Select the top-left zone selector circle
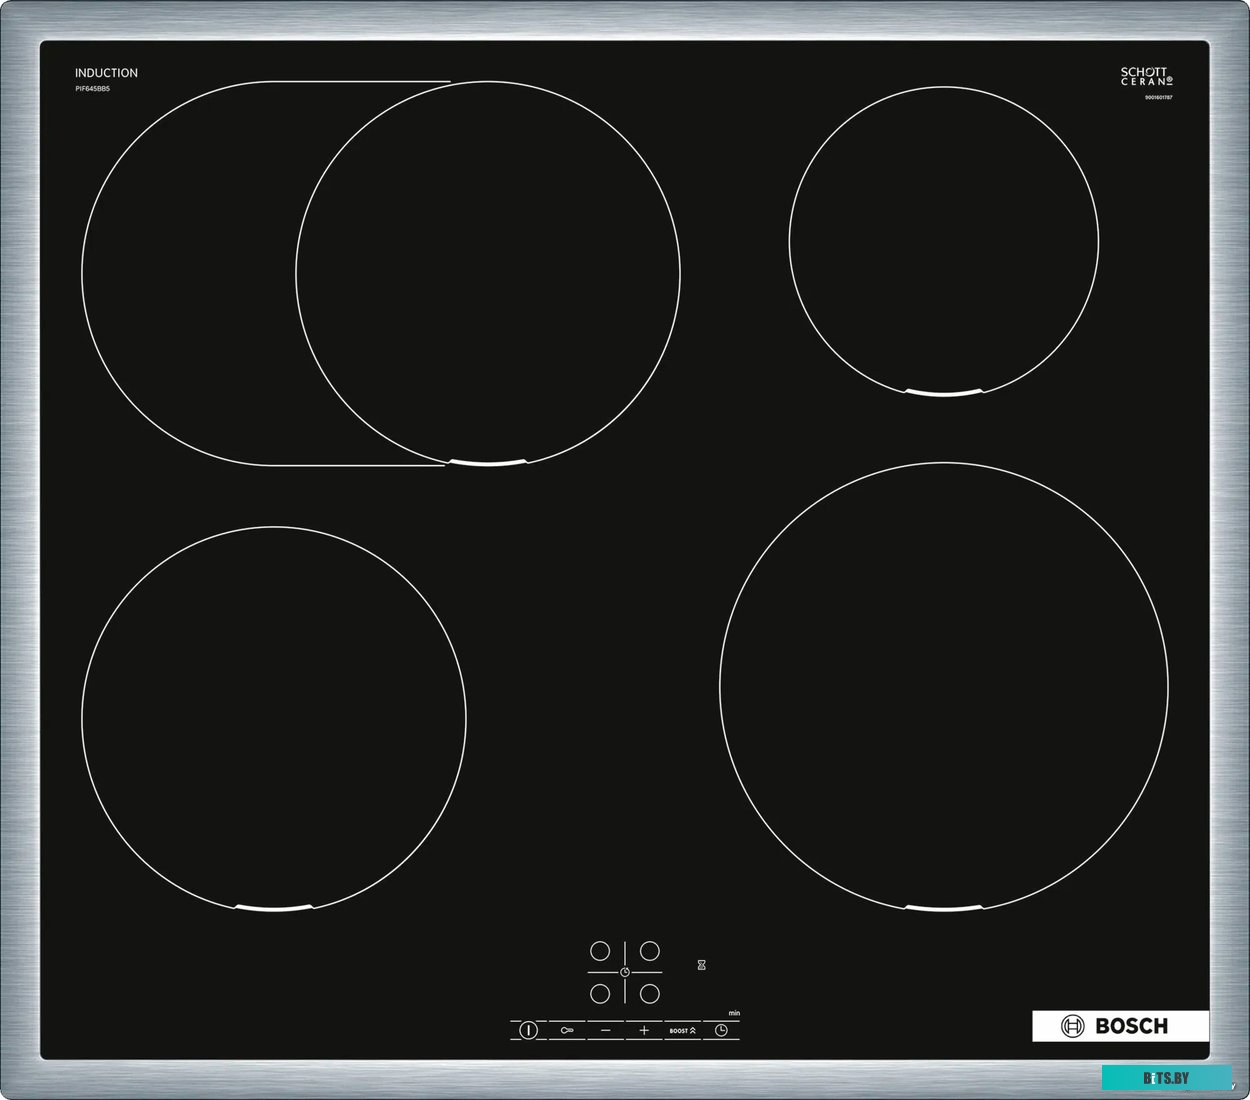 tap(600, 950)
